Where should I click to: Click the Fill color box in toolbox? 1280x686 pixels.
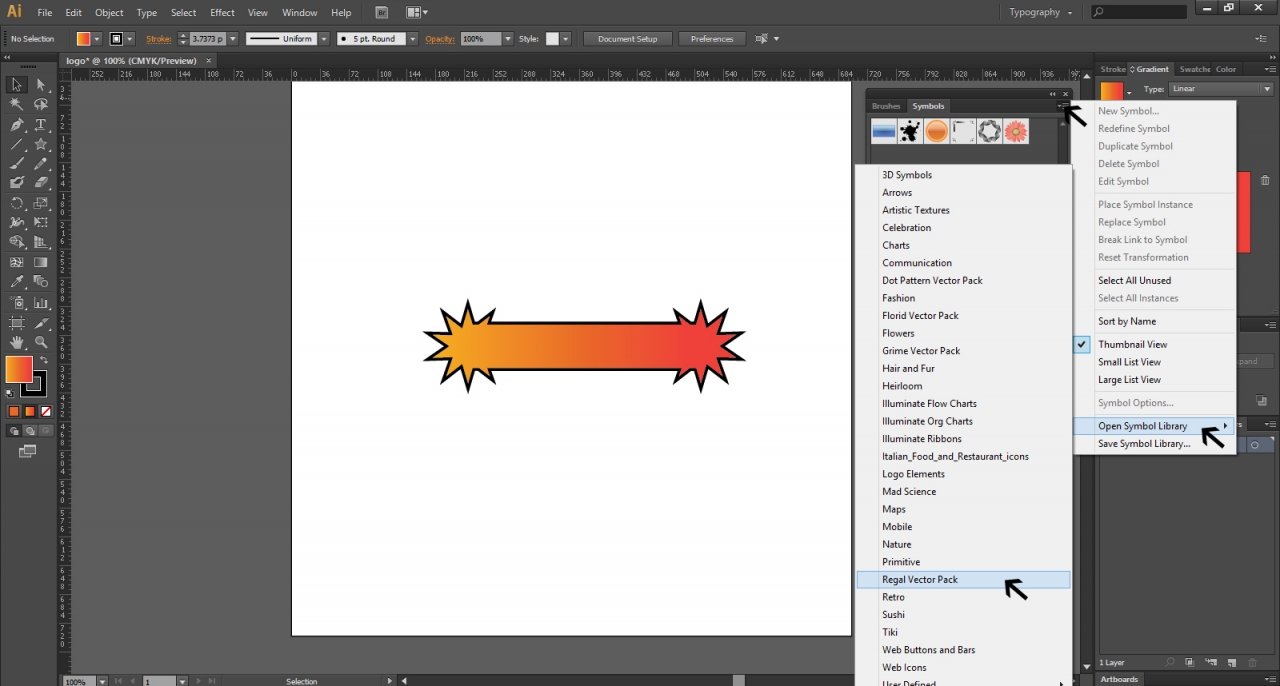point(18,369)
